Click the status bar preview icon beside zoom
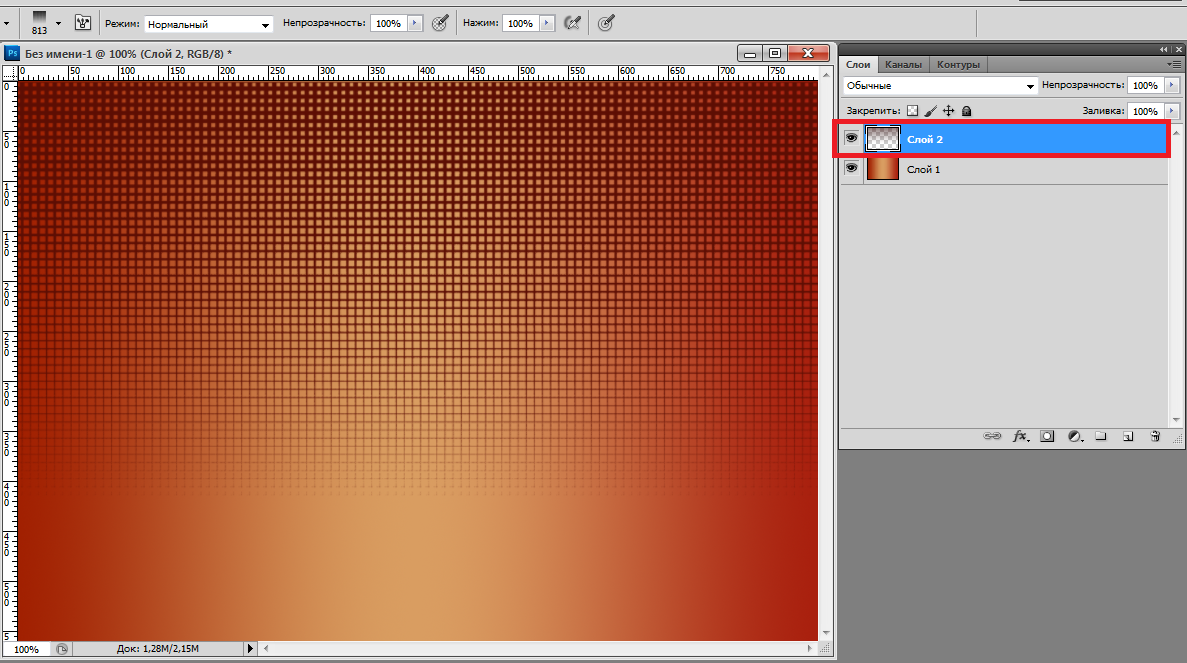The height and width of the screenshot is (663, 1187). [62, 649]
